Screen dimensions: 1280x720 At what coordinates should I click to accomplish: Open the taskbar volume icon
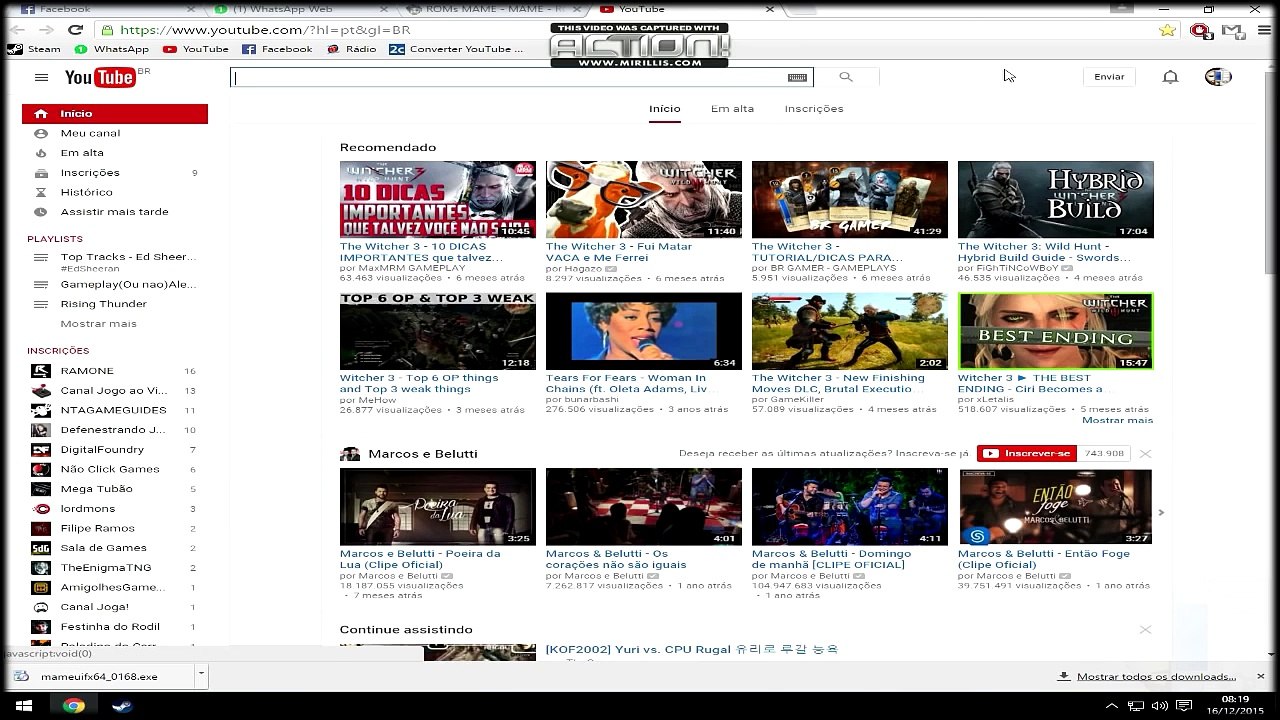(x=1160, y=706)
